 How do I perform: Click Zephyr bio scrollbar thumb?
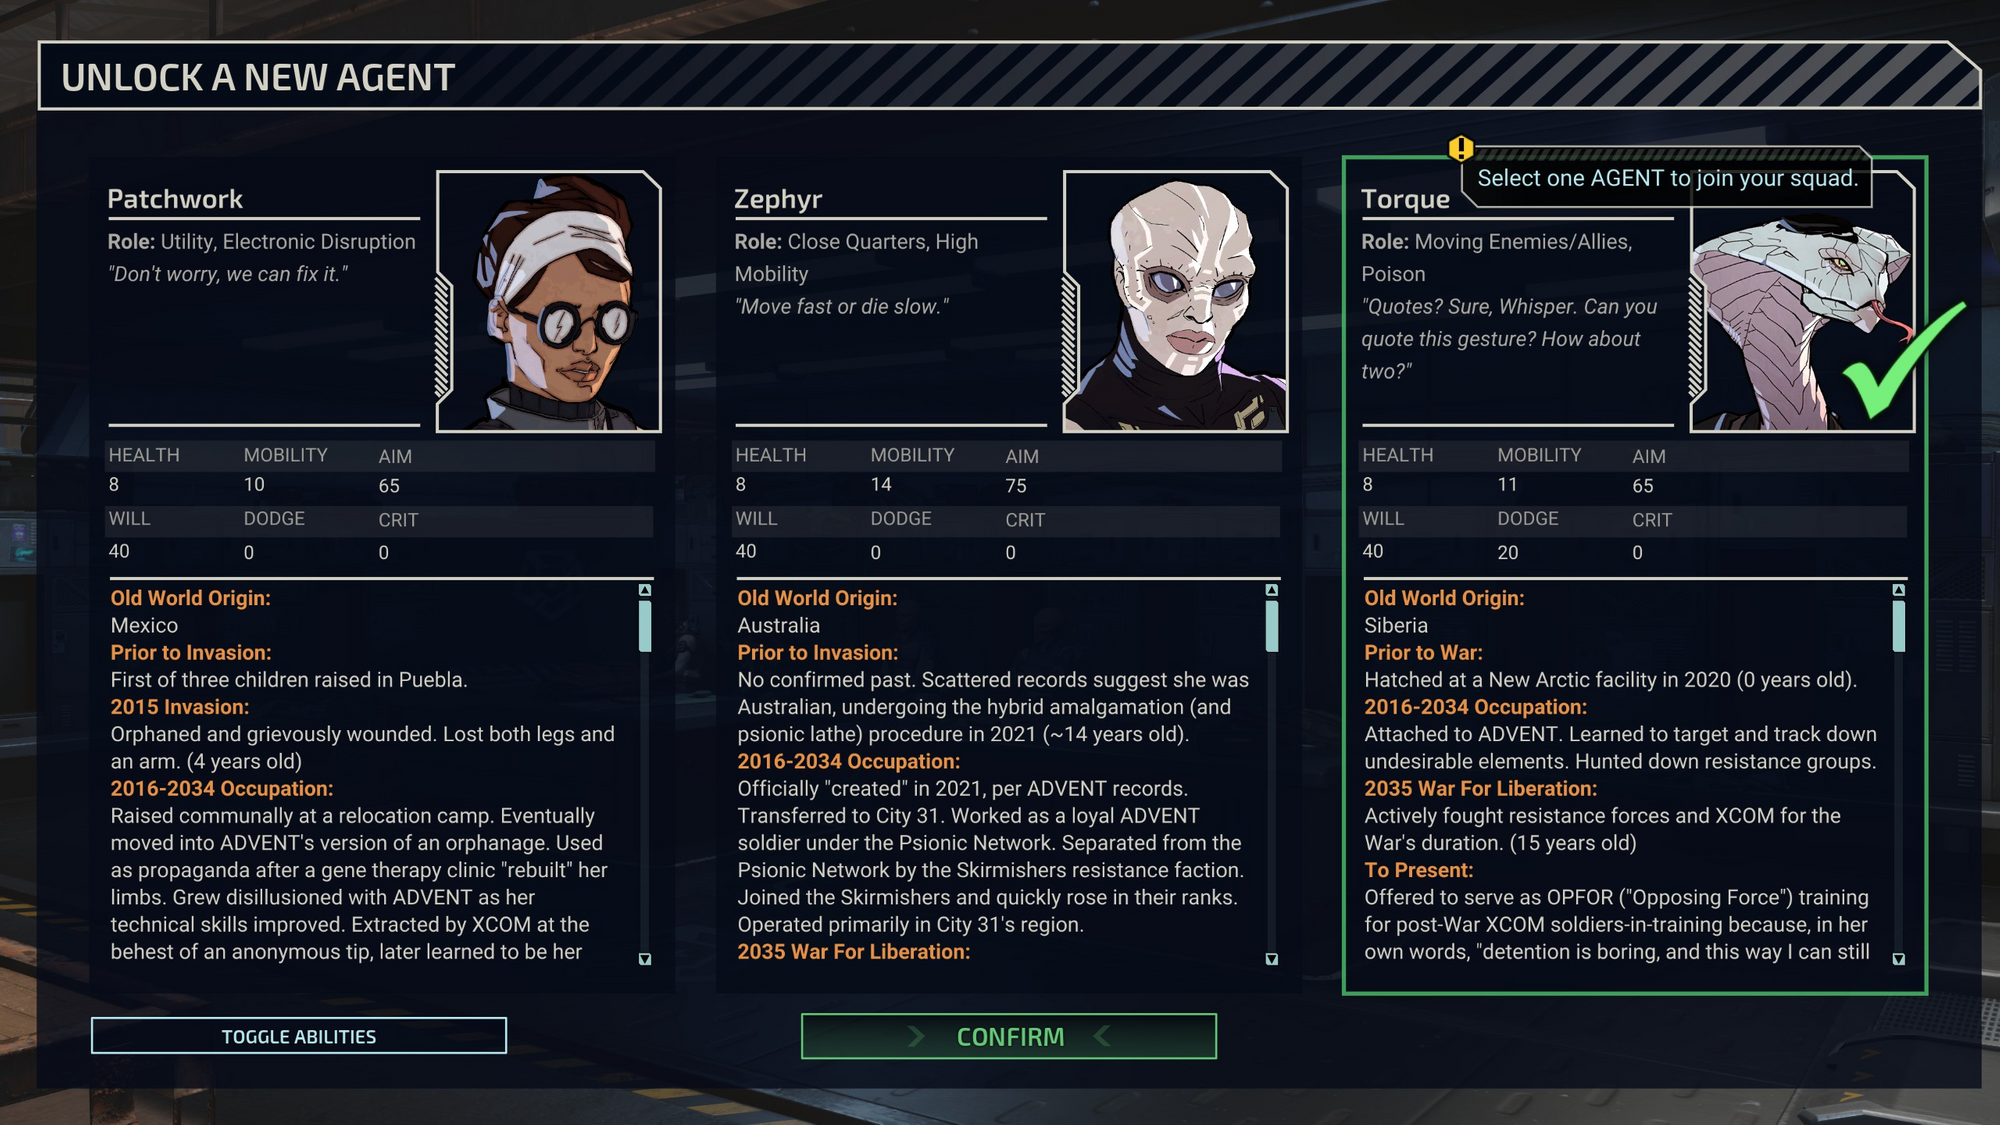click(1272, 626)
